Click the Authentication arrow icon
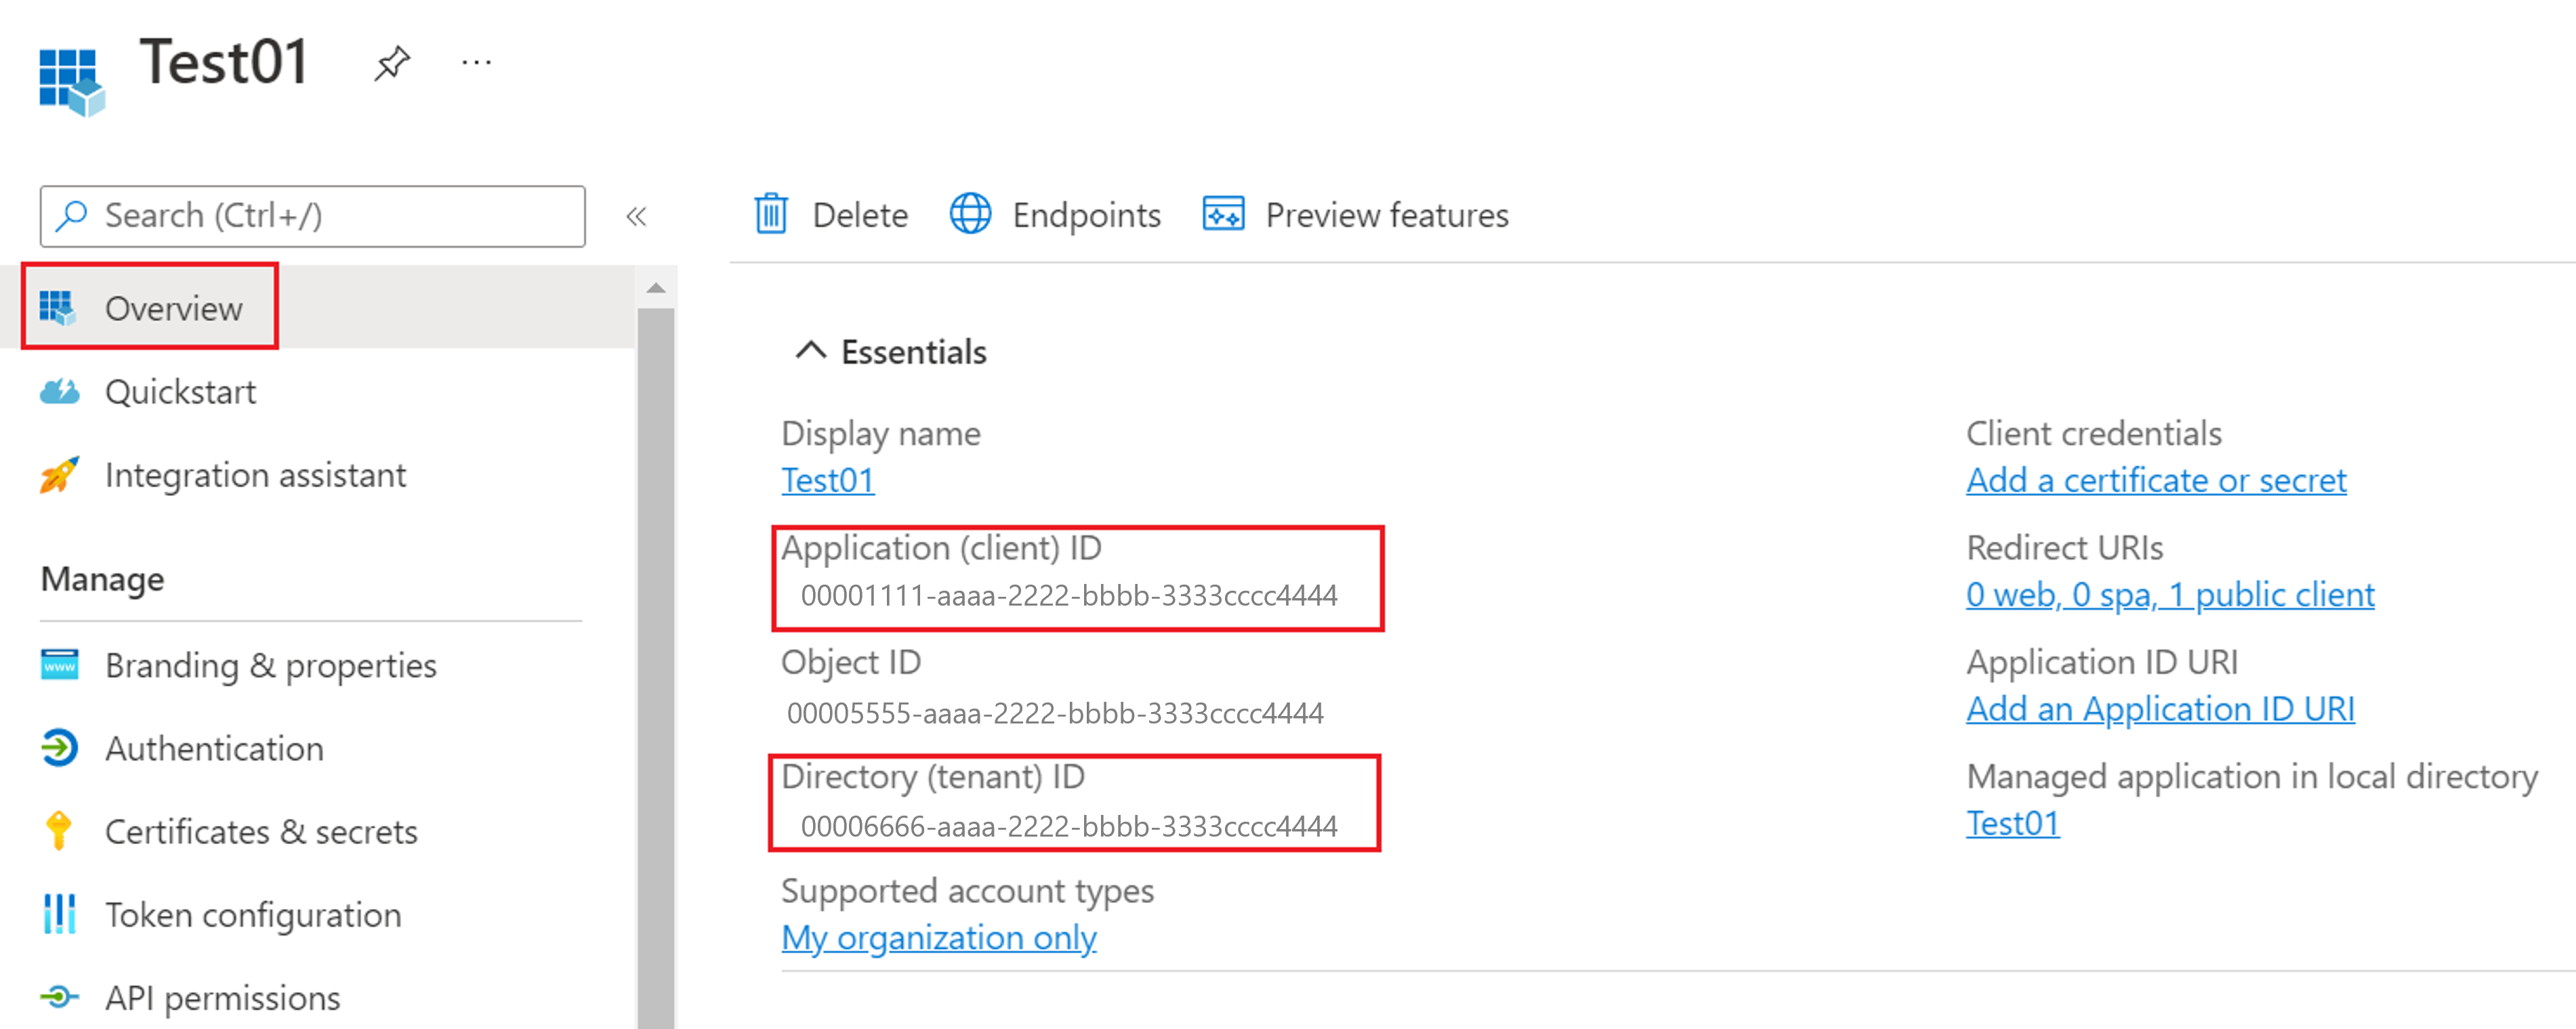 (59, 748)
